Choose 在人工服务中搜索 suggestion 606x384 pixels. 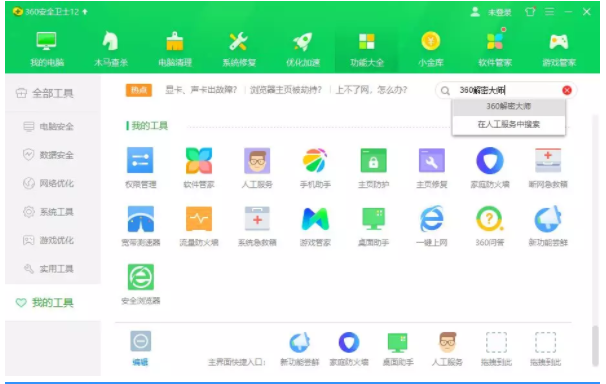[508, 124]
